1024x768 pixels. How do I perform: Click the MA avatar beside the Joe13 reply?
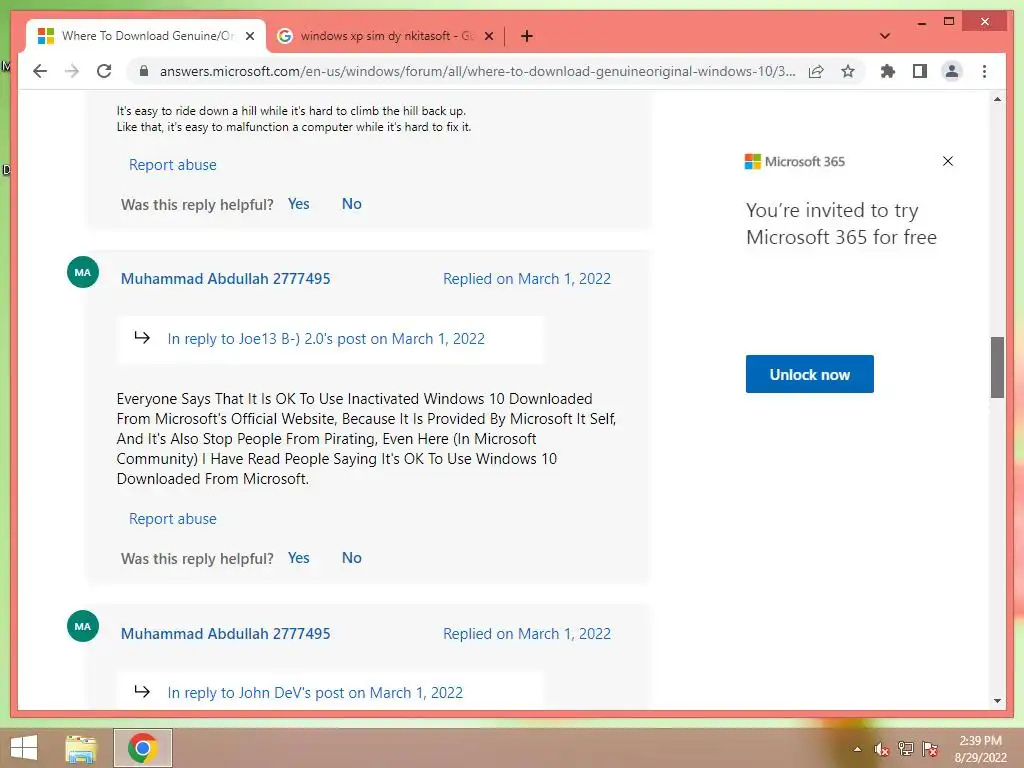[x=83, y=272]
